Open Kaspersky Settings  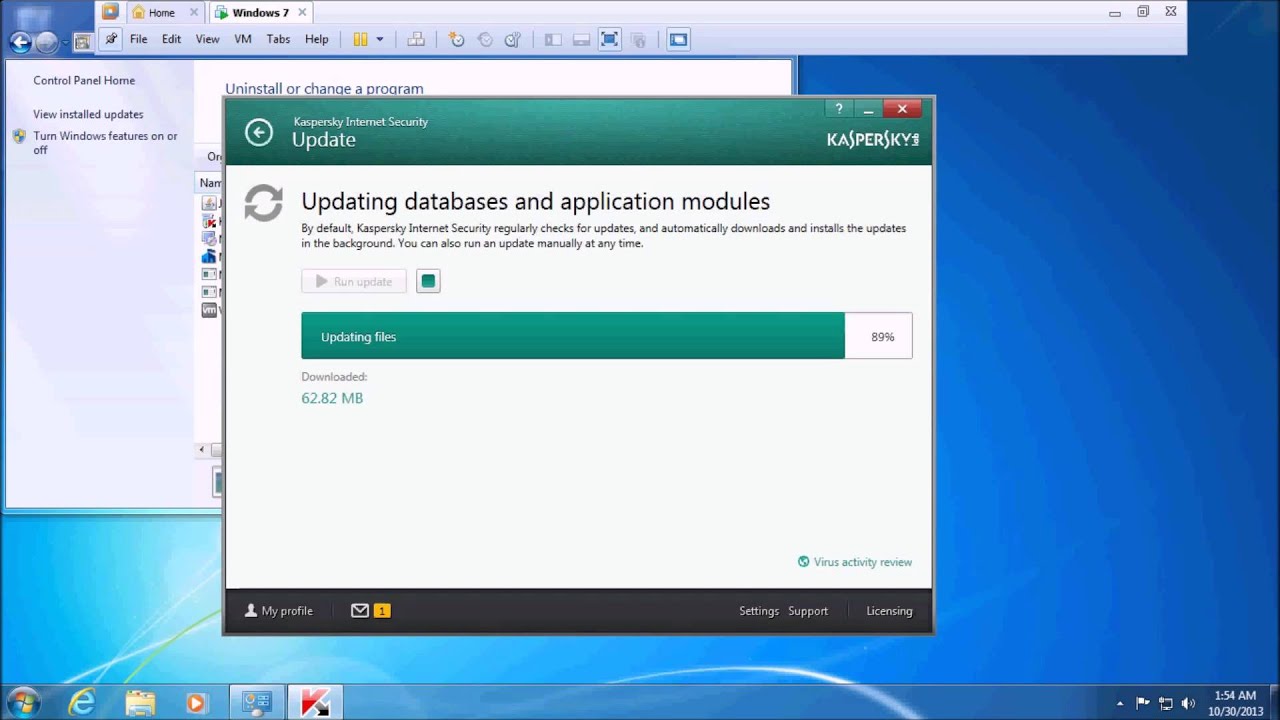pyautogui.click(x=759, y=611)
